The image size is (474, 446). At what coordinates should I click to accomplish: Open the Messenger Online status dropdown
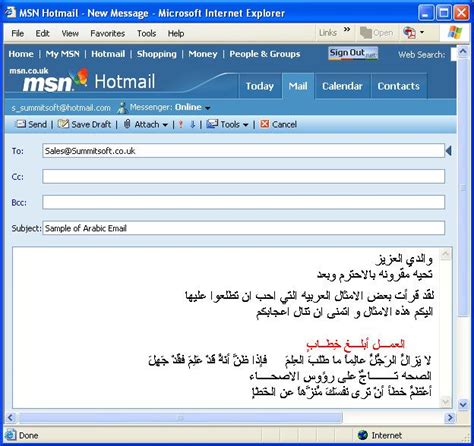[x=208, y=108]
